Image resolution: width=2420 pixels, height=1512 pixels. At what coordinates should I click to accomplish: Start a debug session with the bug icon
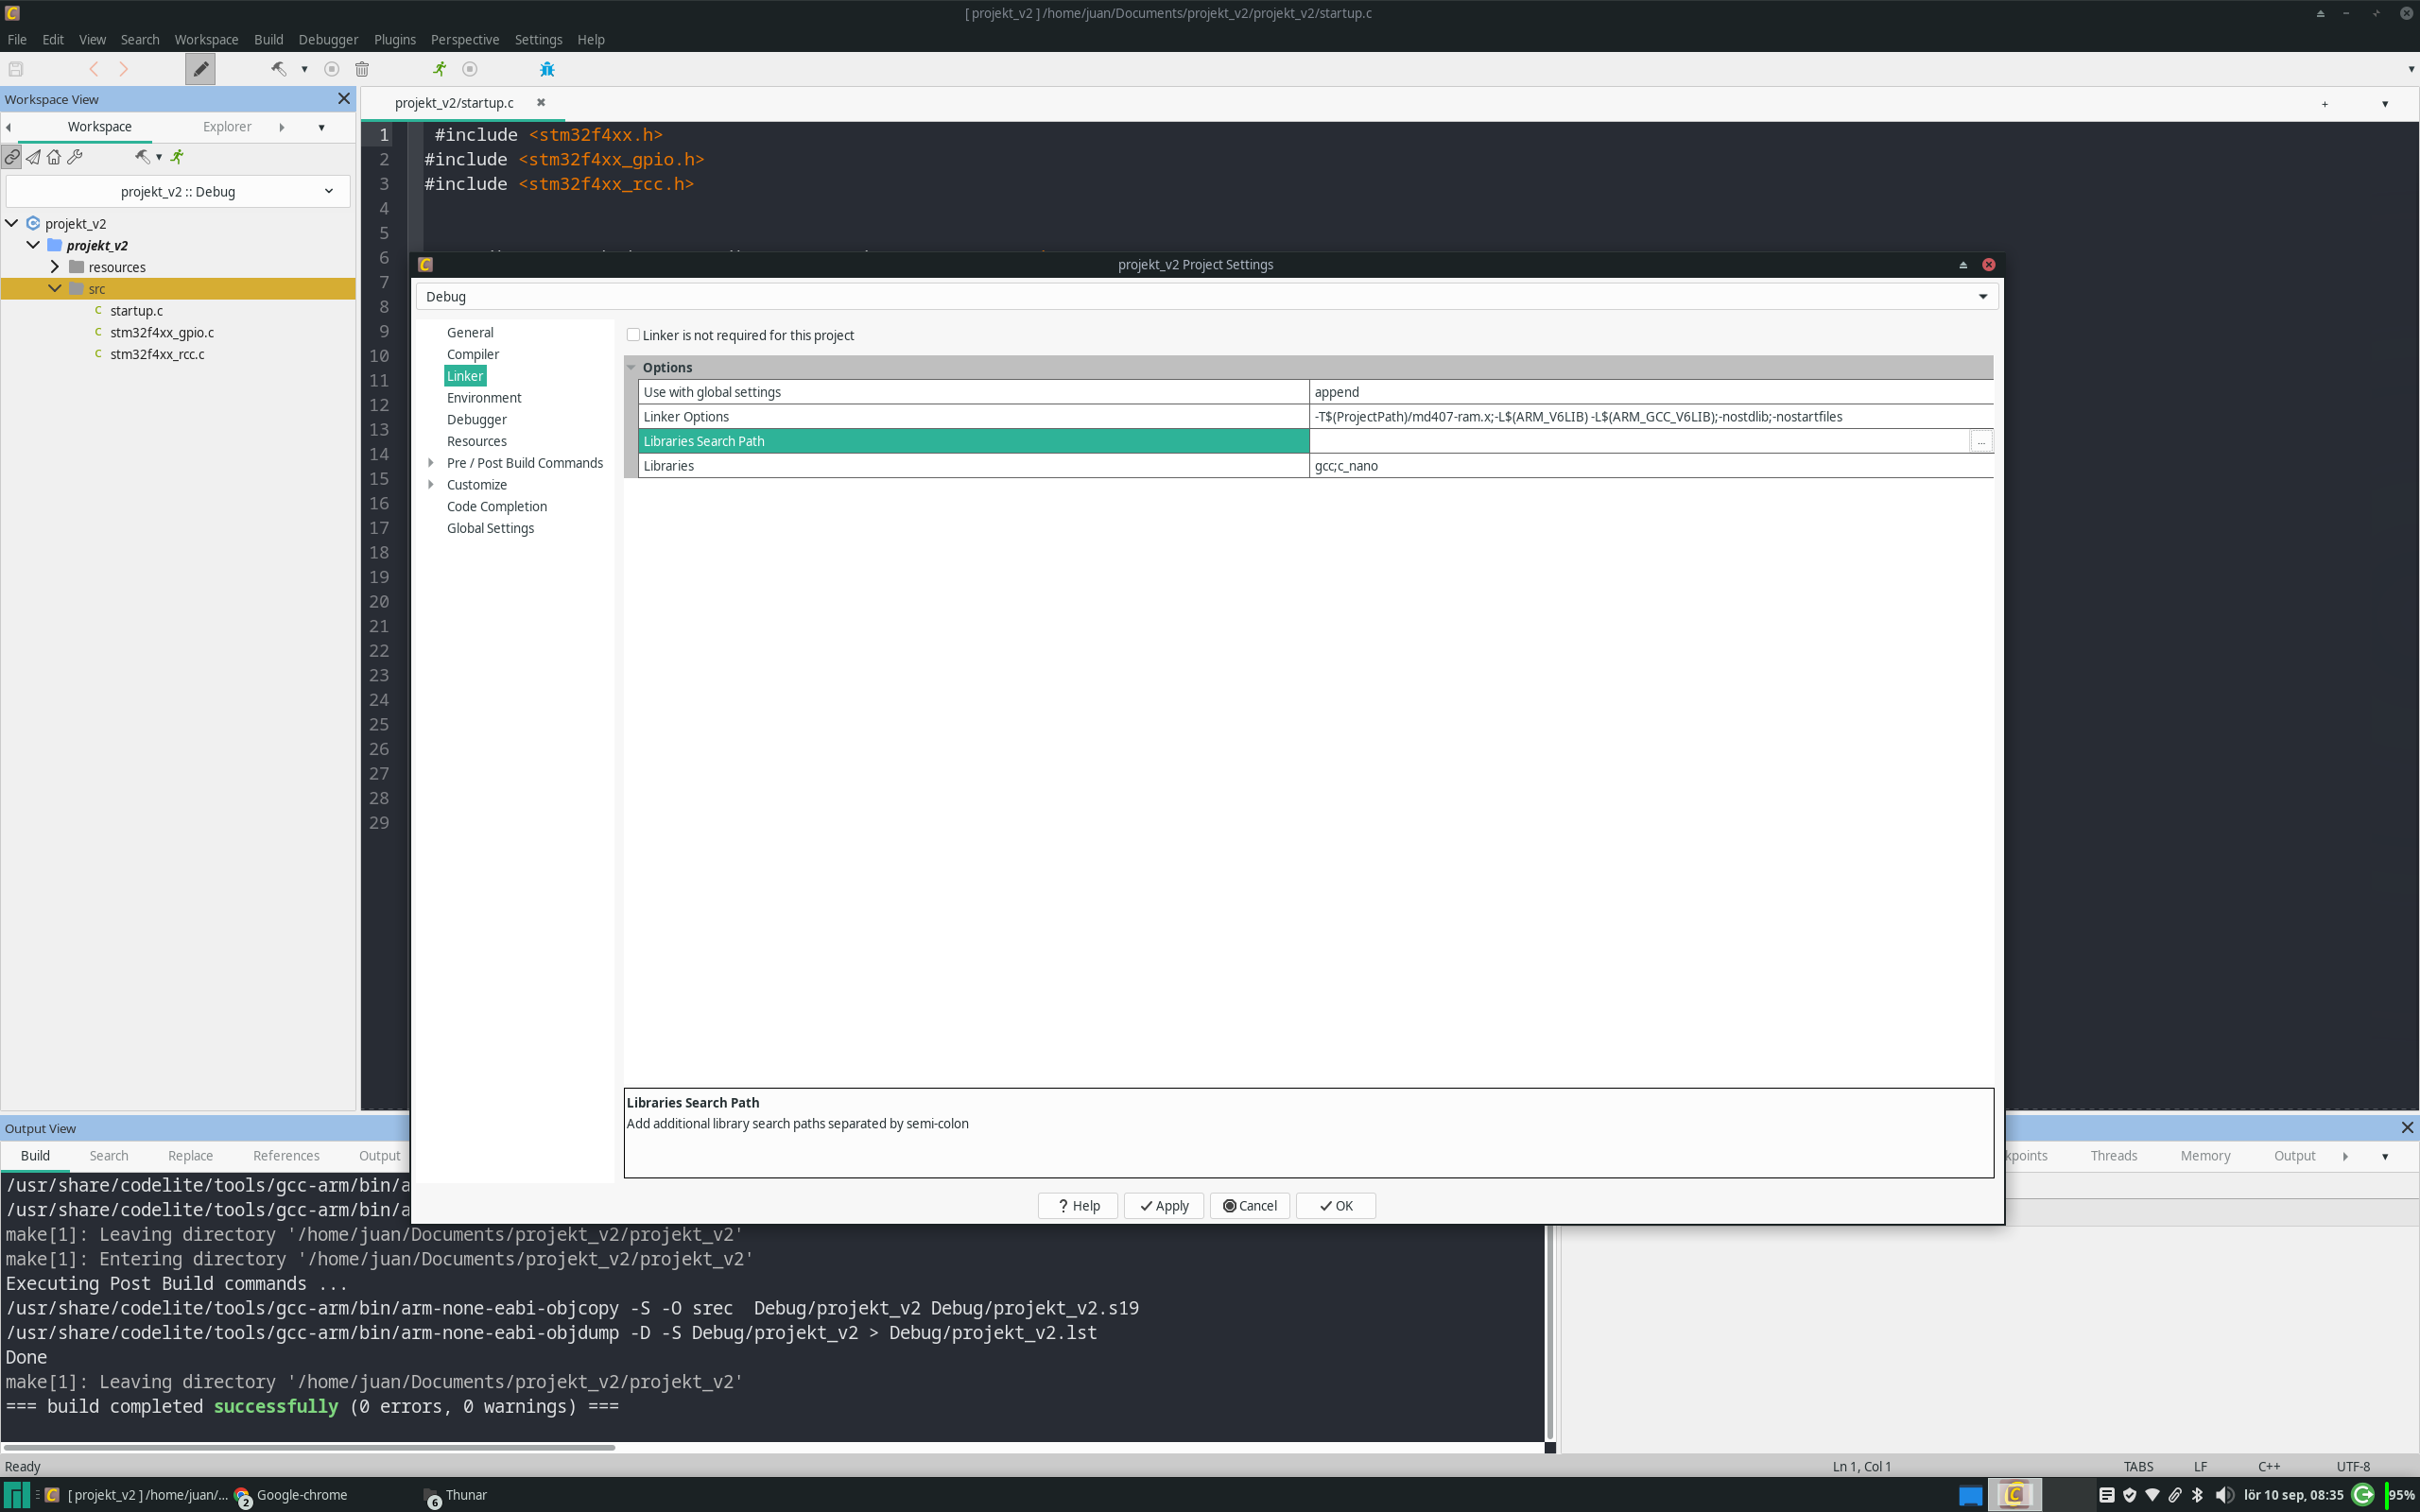coord(547,69)
